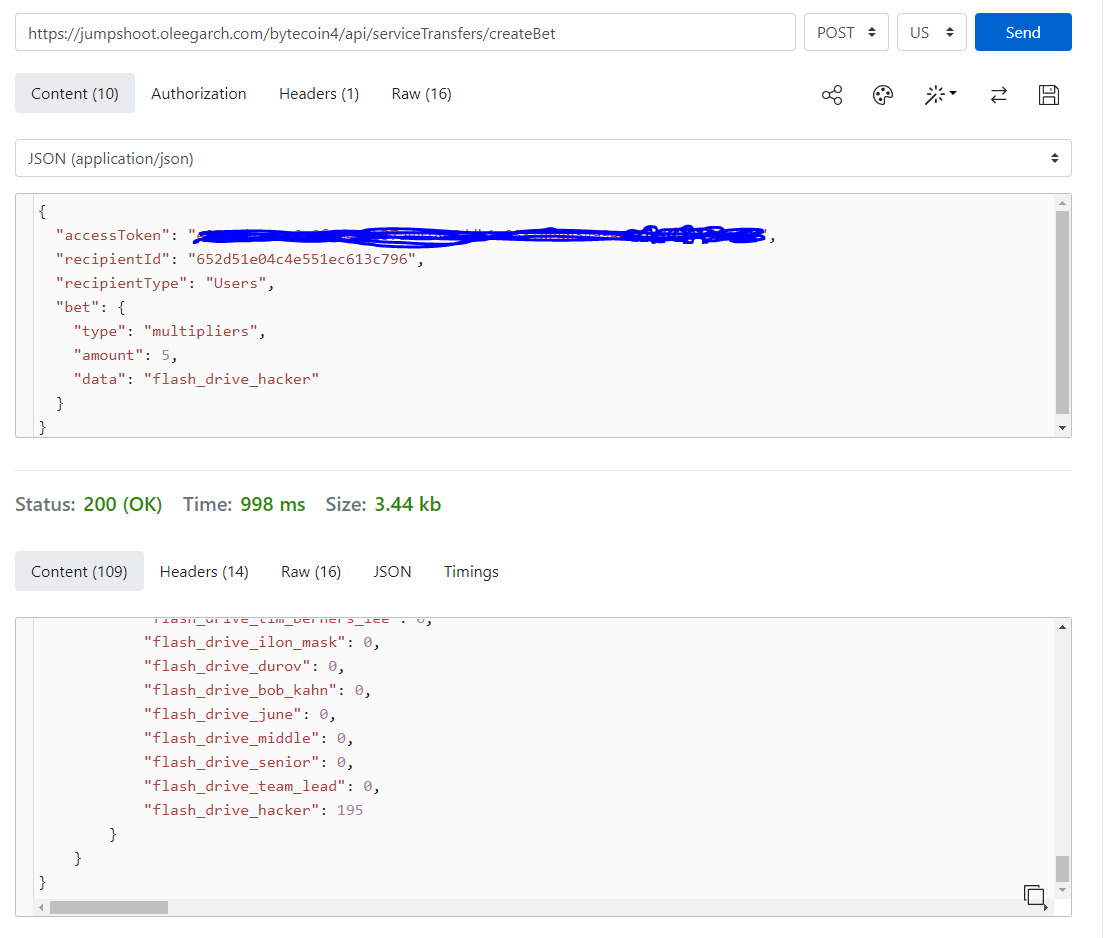Click the request body vertical scrollbar thumb

pos(1062,313)
